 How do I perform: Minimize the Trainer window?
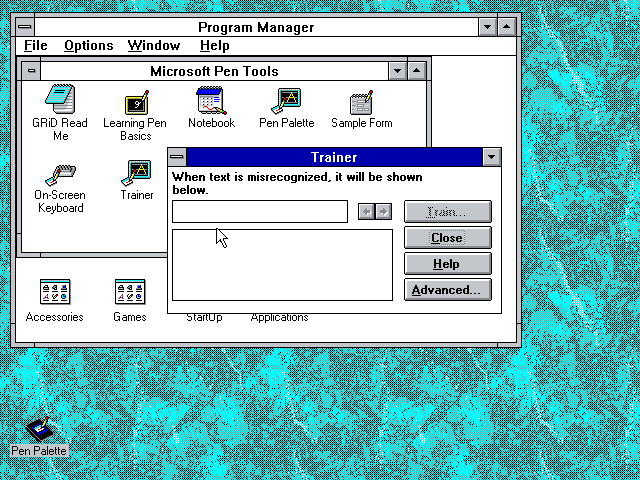click(x=492, y=157)
